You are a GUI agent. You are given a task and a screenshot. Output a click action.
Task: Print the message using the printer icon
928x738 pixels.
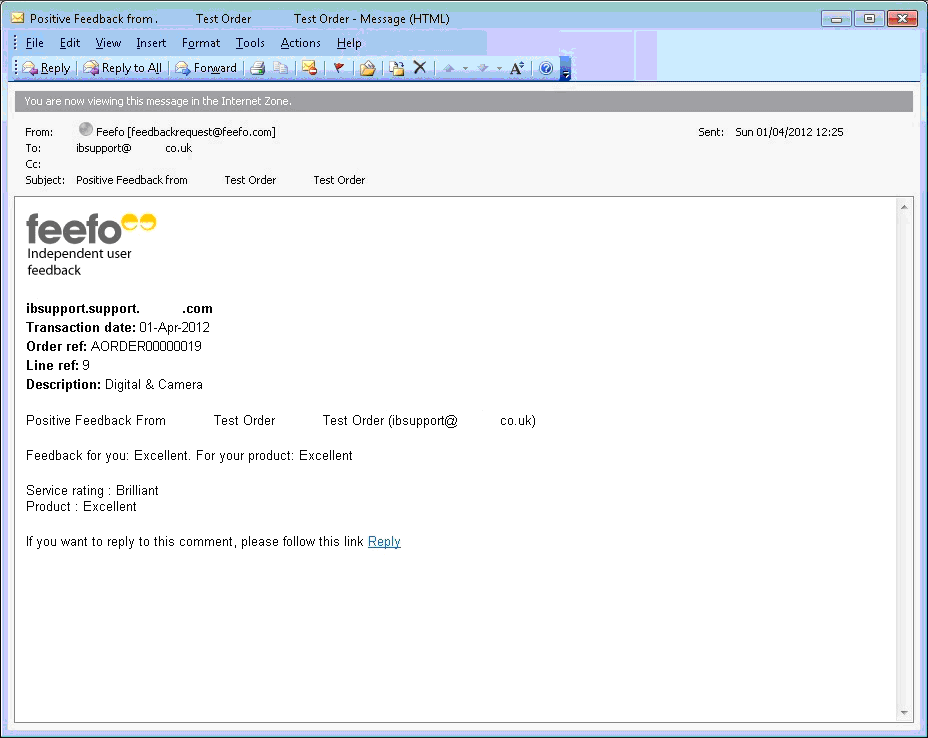coord(257,68)
